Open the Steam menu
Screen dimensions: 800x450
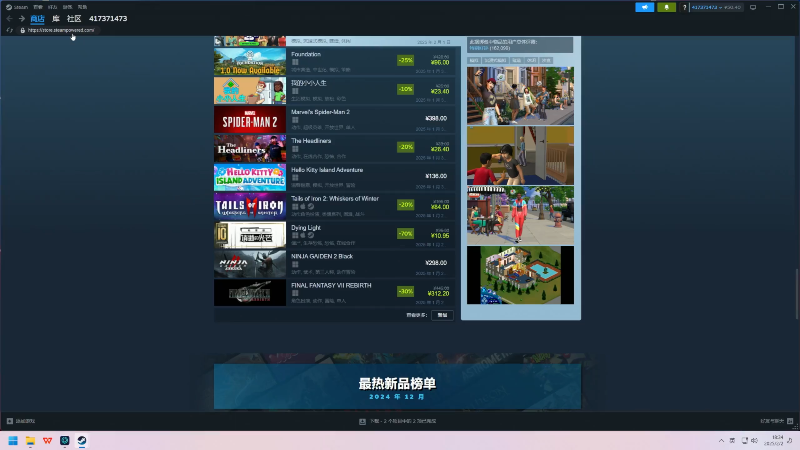20,7
